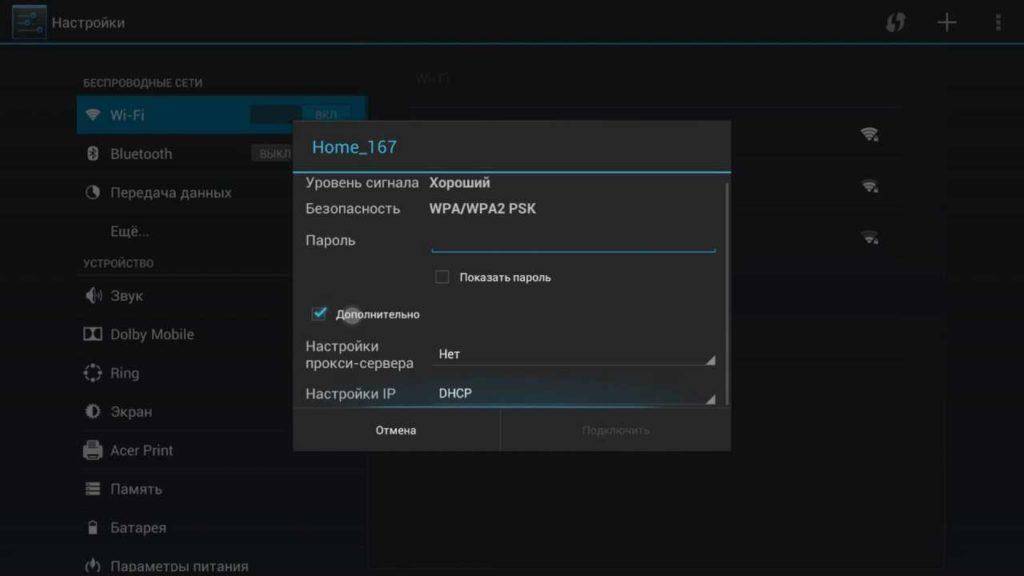This screenshot has height=576, width=1024.
Task: Tap the data usage icon
Action: tap(93, 192)
